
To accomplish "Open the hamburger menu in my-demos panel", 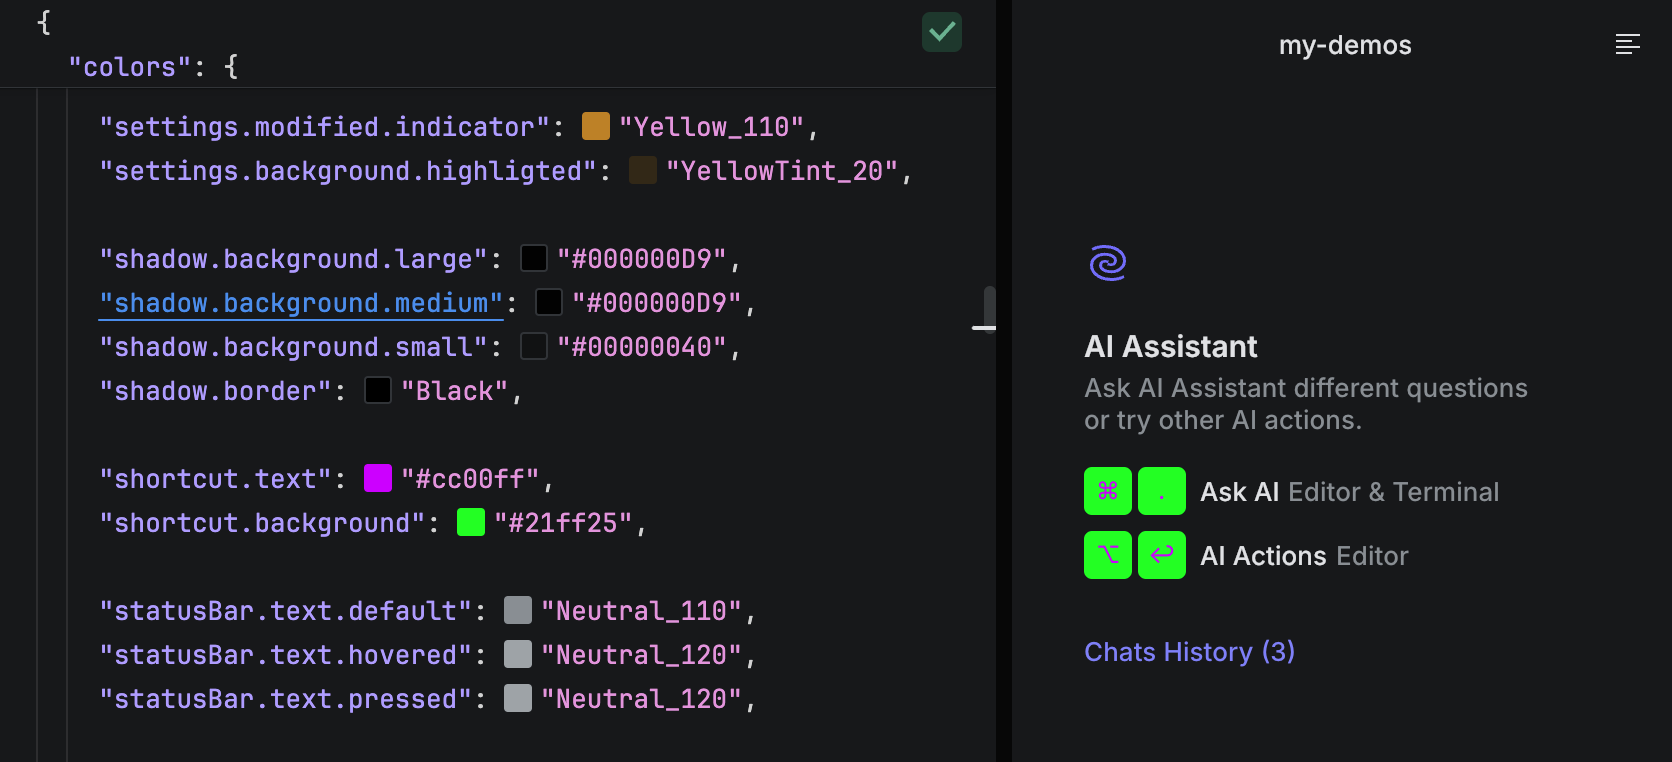I will click(1628, 44).
